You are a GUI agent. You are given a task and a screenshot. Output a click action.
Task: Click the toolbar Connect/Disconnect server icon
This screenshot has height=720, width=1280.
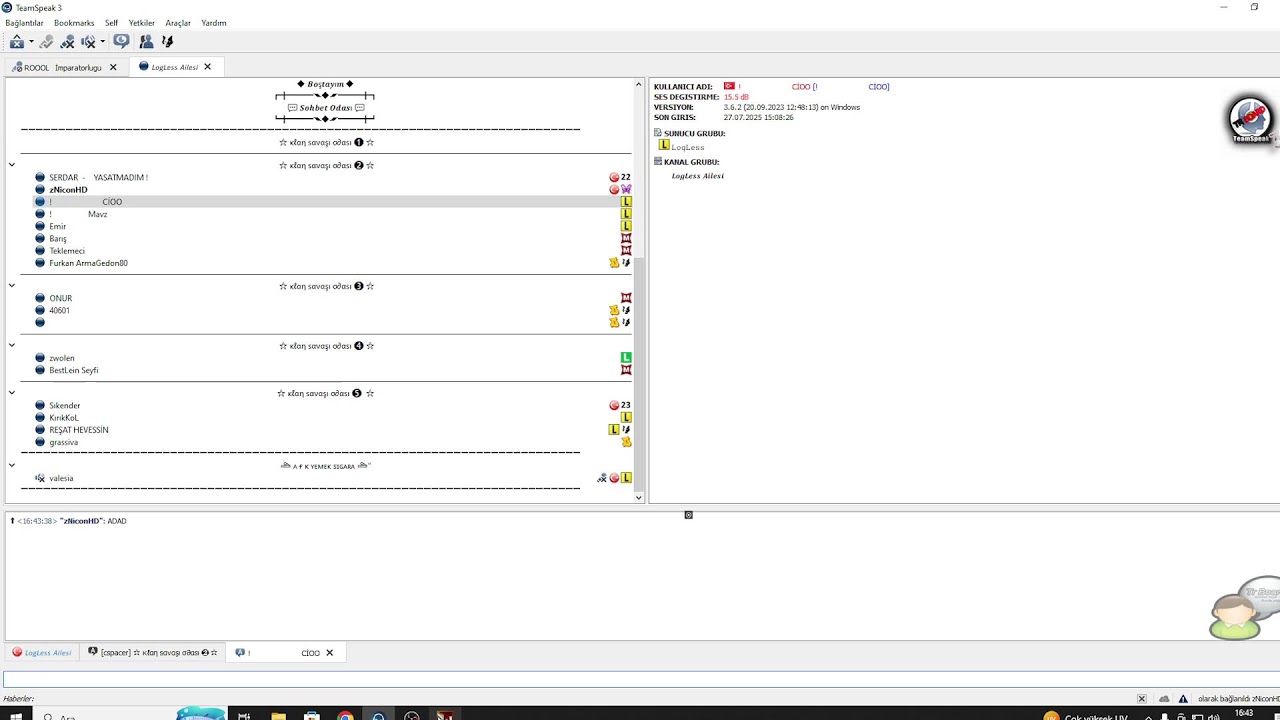(17, 41)
